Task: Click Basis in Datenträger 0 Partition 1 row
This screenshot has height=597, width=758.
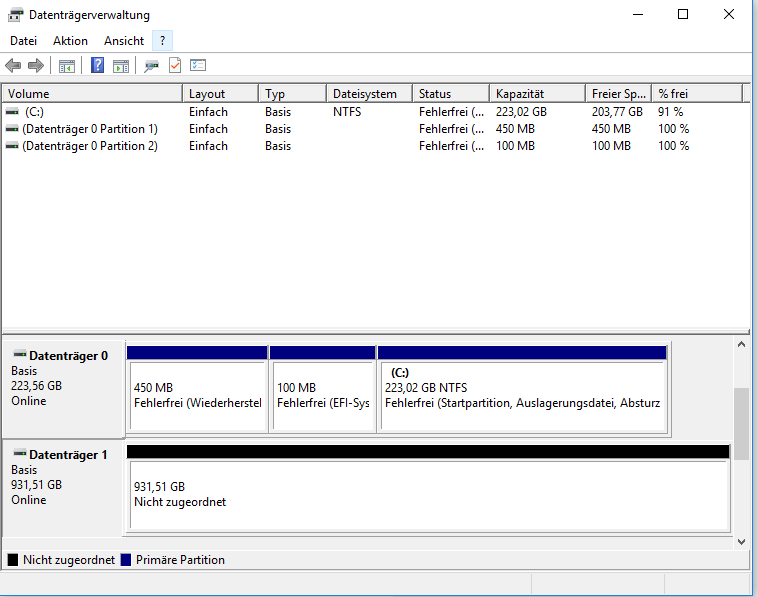Action: pos(278,129)
